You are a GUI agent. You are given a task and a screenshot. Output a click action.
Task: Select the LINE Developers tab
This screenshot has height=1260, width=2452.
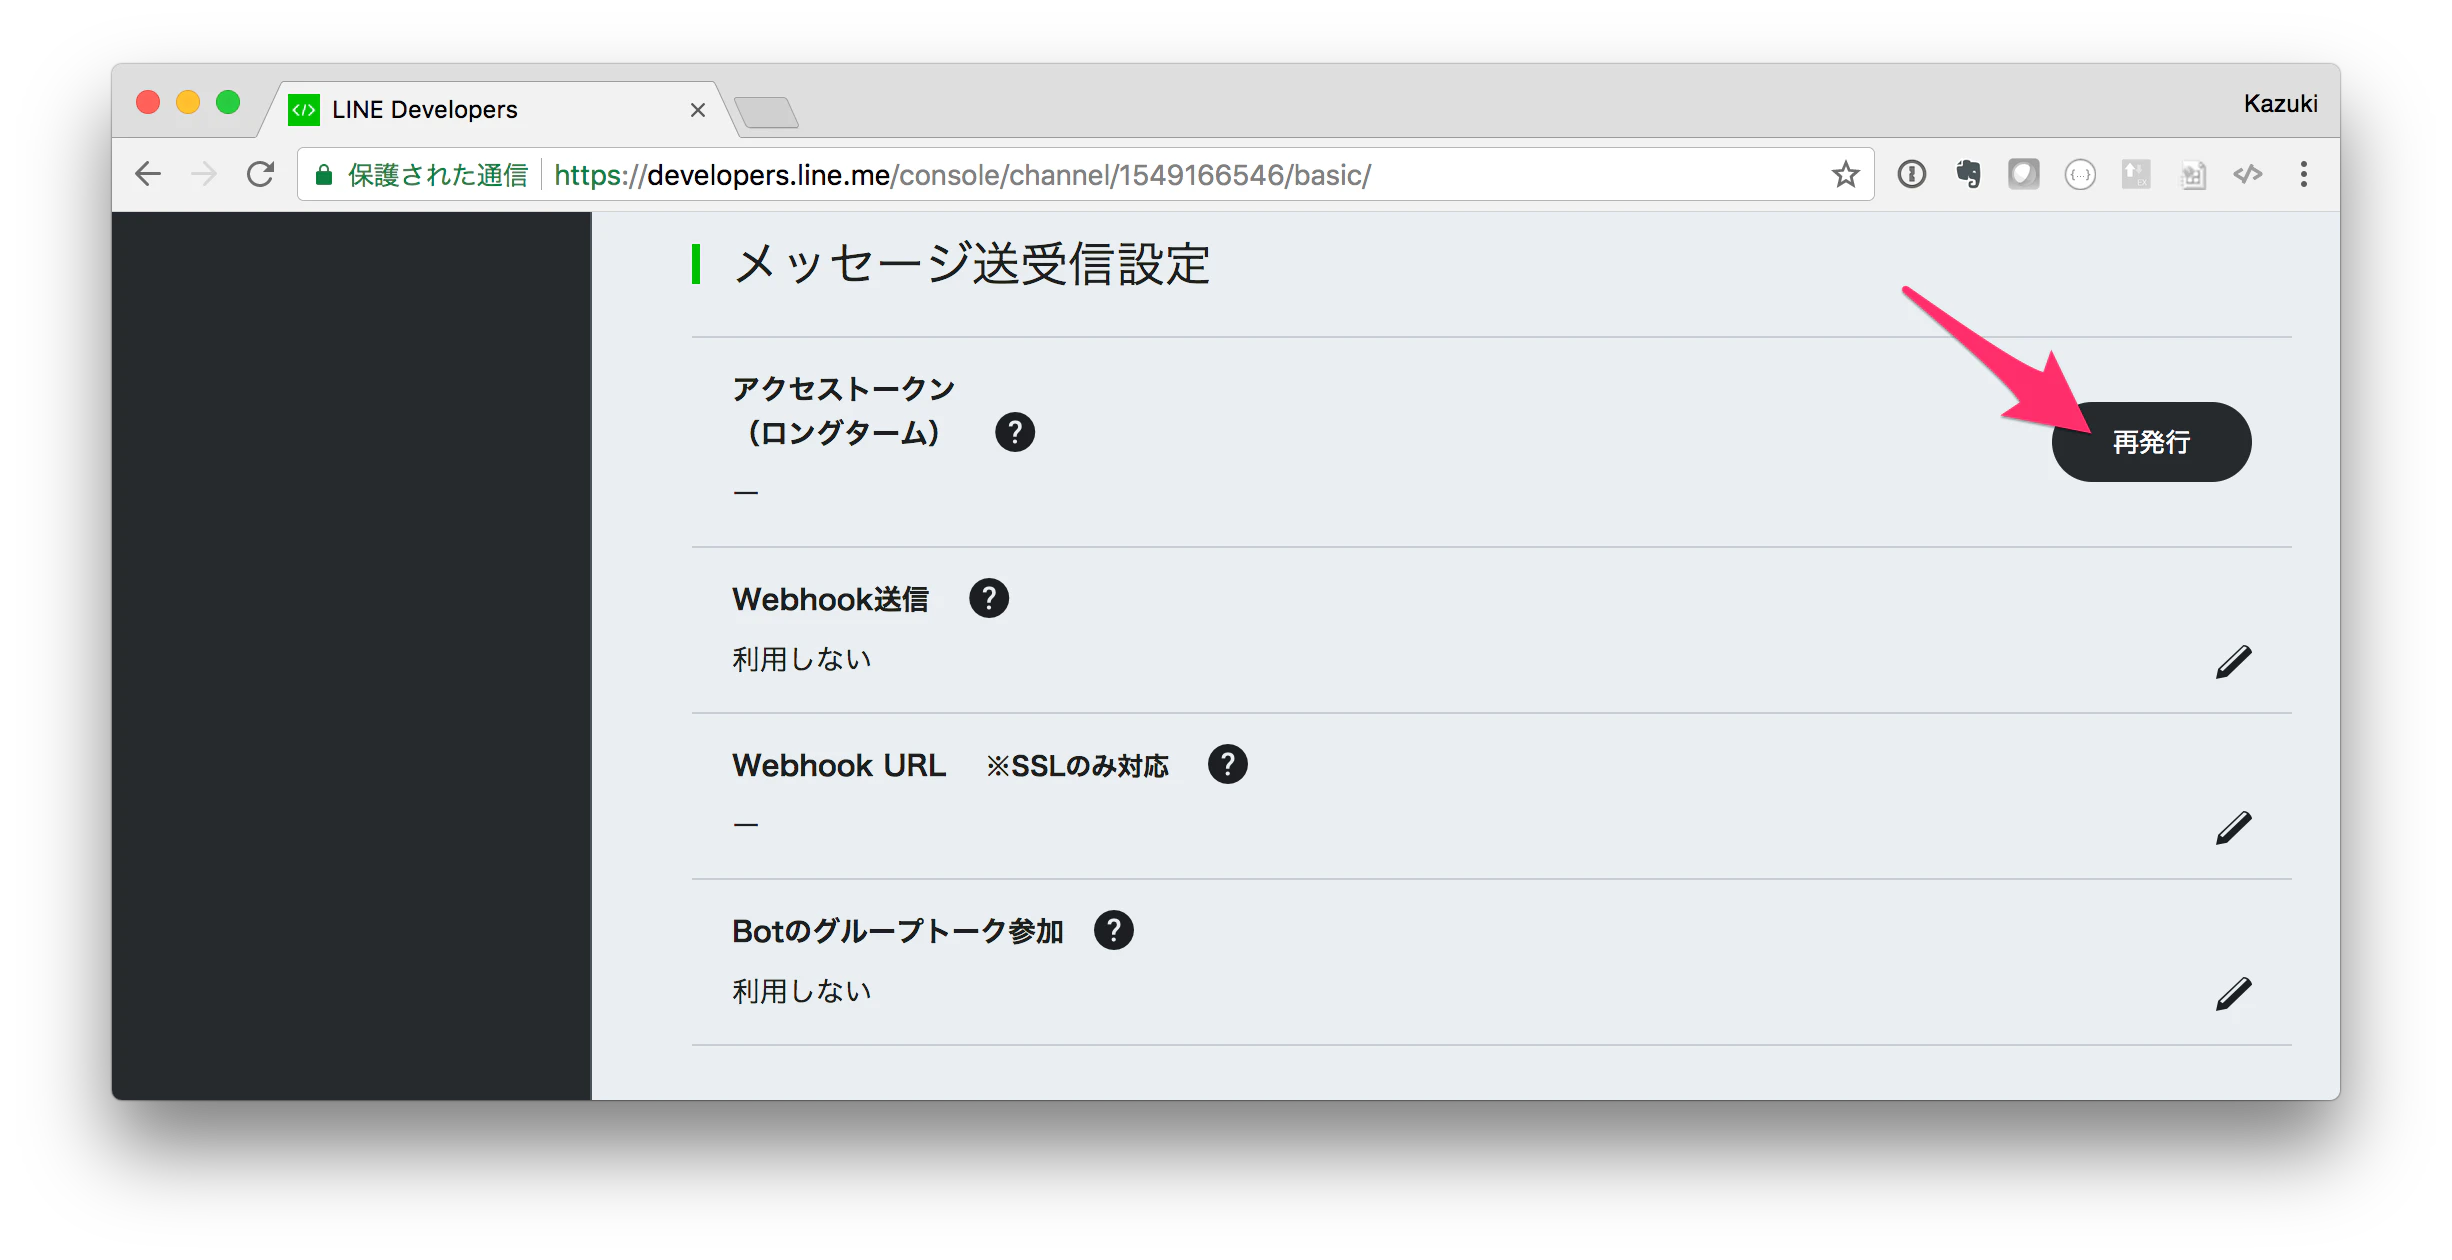tap(497, 109)
